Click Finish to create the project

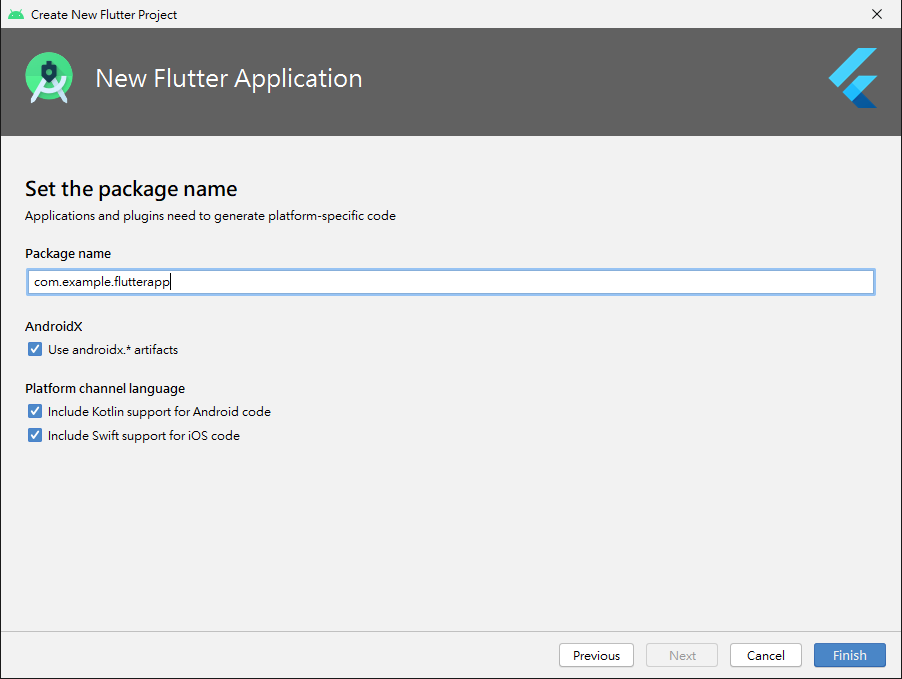(x=850, y=655)
